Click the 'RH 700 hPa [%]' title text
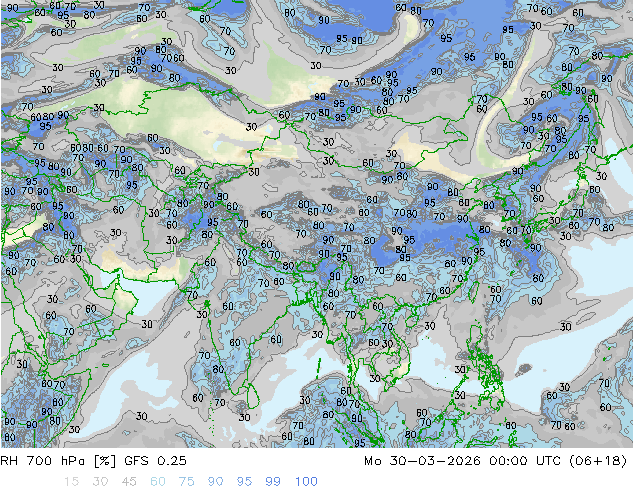634x490 pixels. coord(58,461)
